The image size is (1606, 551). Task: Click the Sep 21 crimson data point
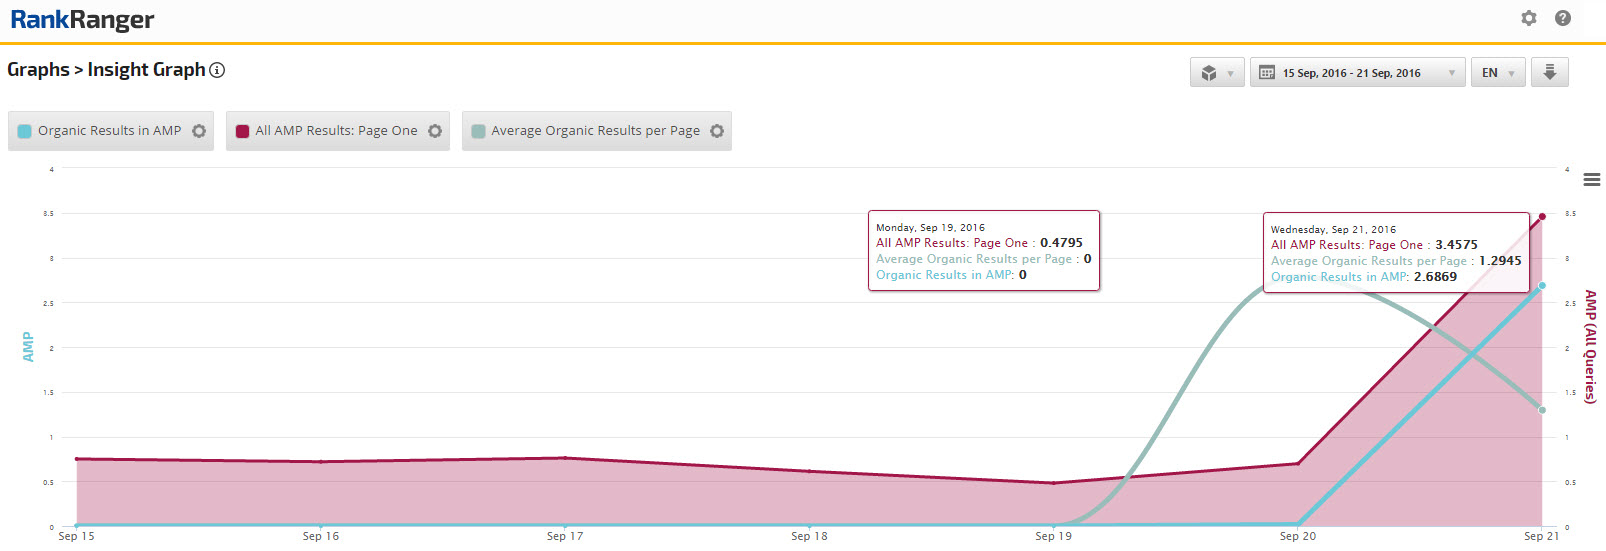coord(1542,216)
